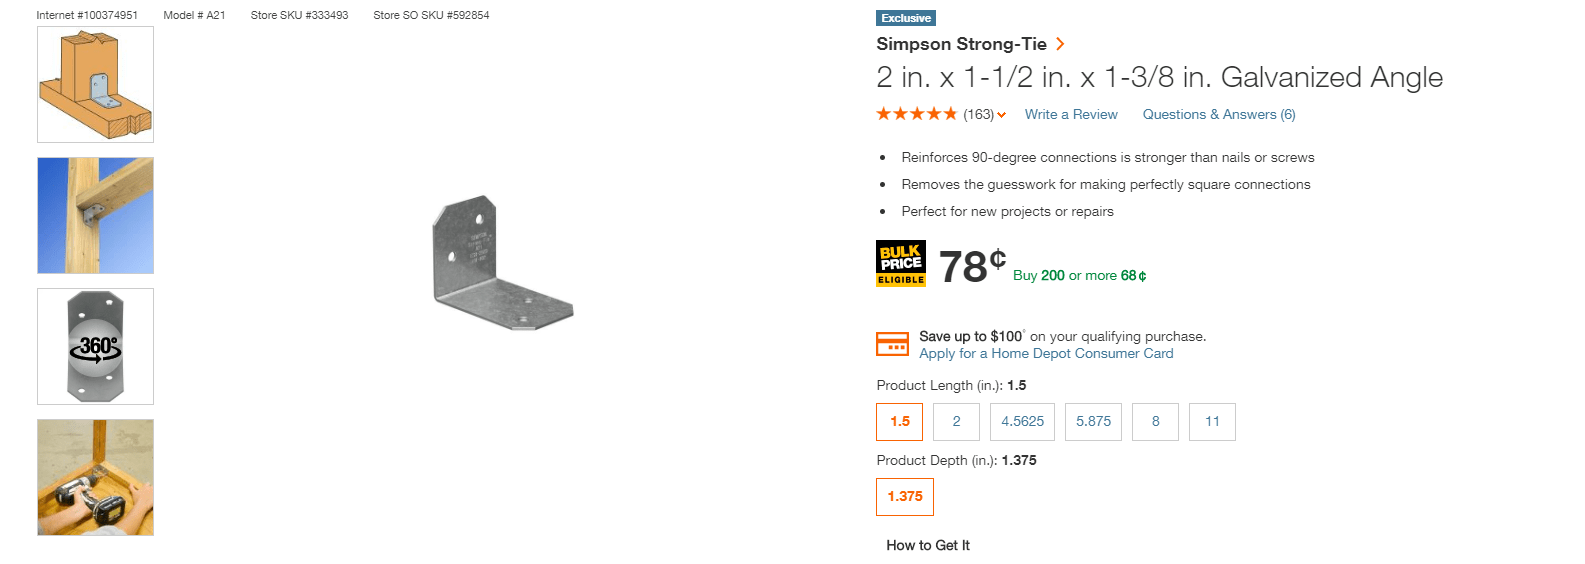1585x564 pixels.
Task: View the wood post illustration thumbnail
Action: [95, 85]
